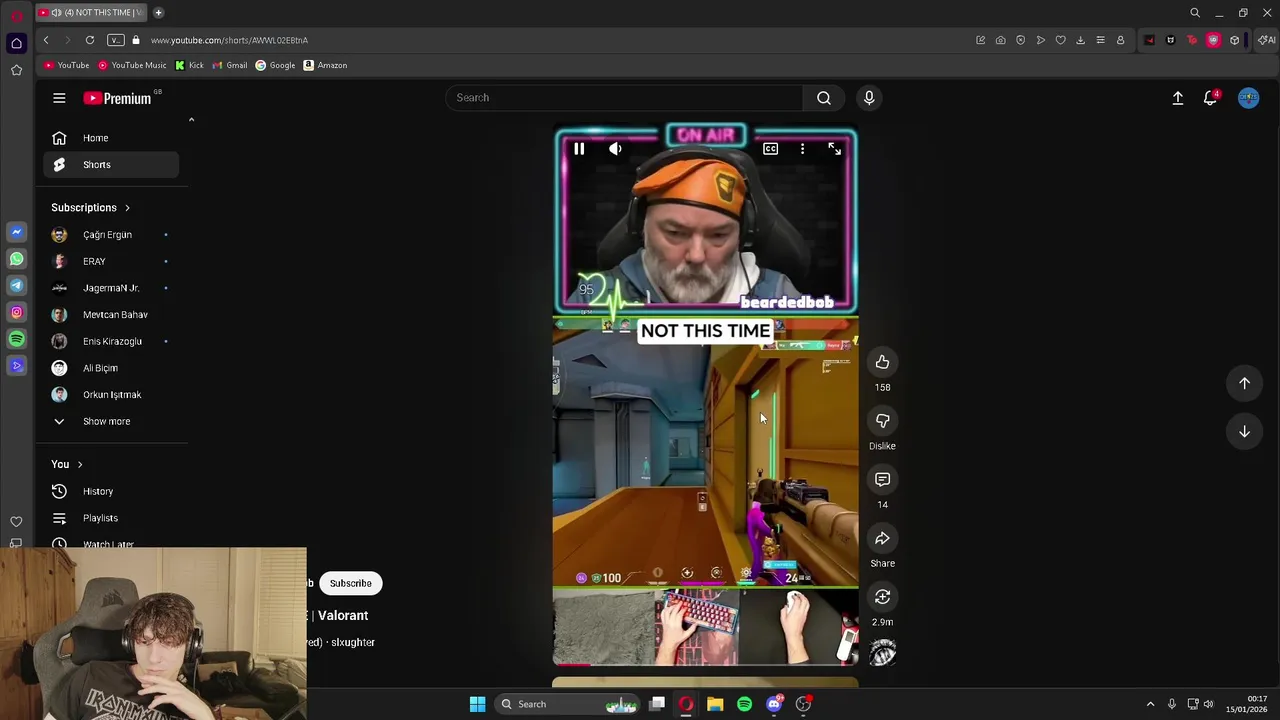
Task: Open Instagram in Opera sidebar
Action: pos(16,313)
